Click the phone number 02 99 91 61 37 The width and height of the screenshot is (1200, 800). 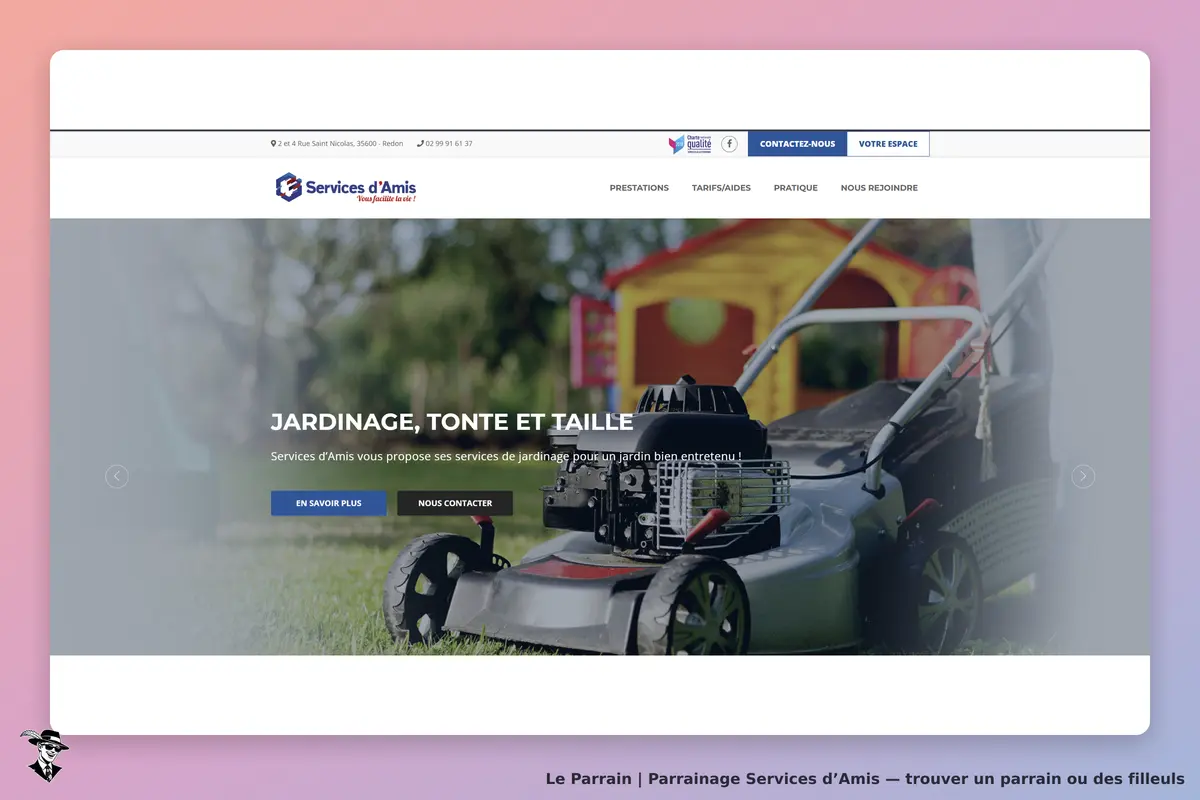point(445,144)
